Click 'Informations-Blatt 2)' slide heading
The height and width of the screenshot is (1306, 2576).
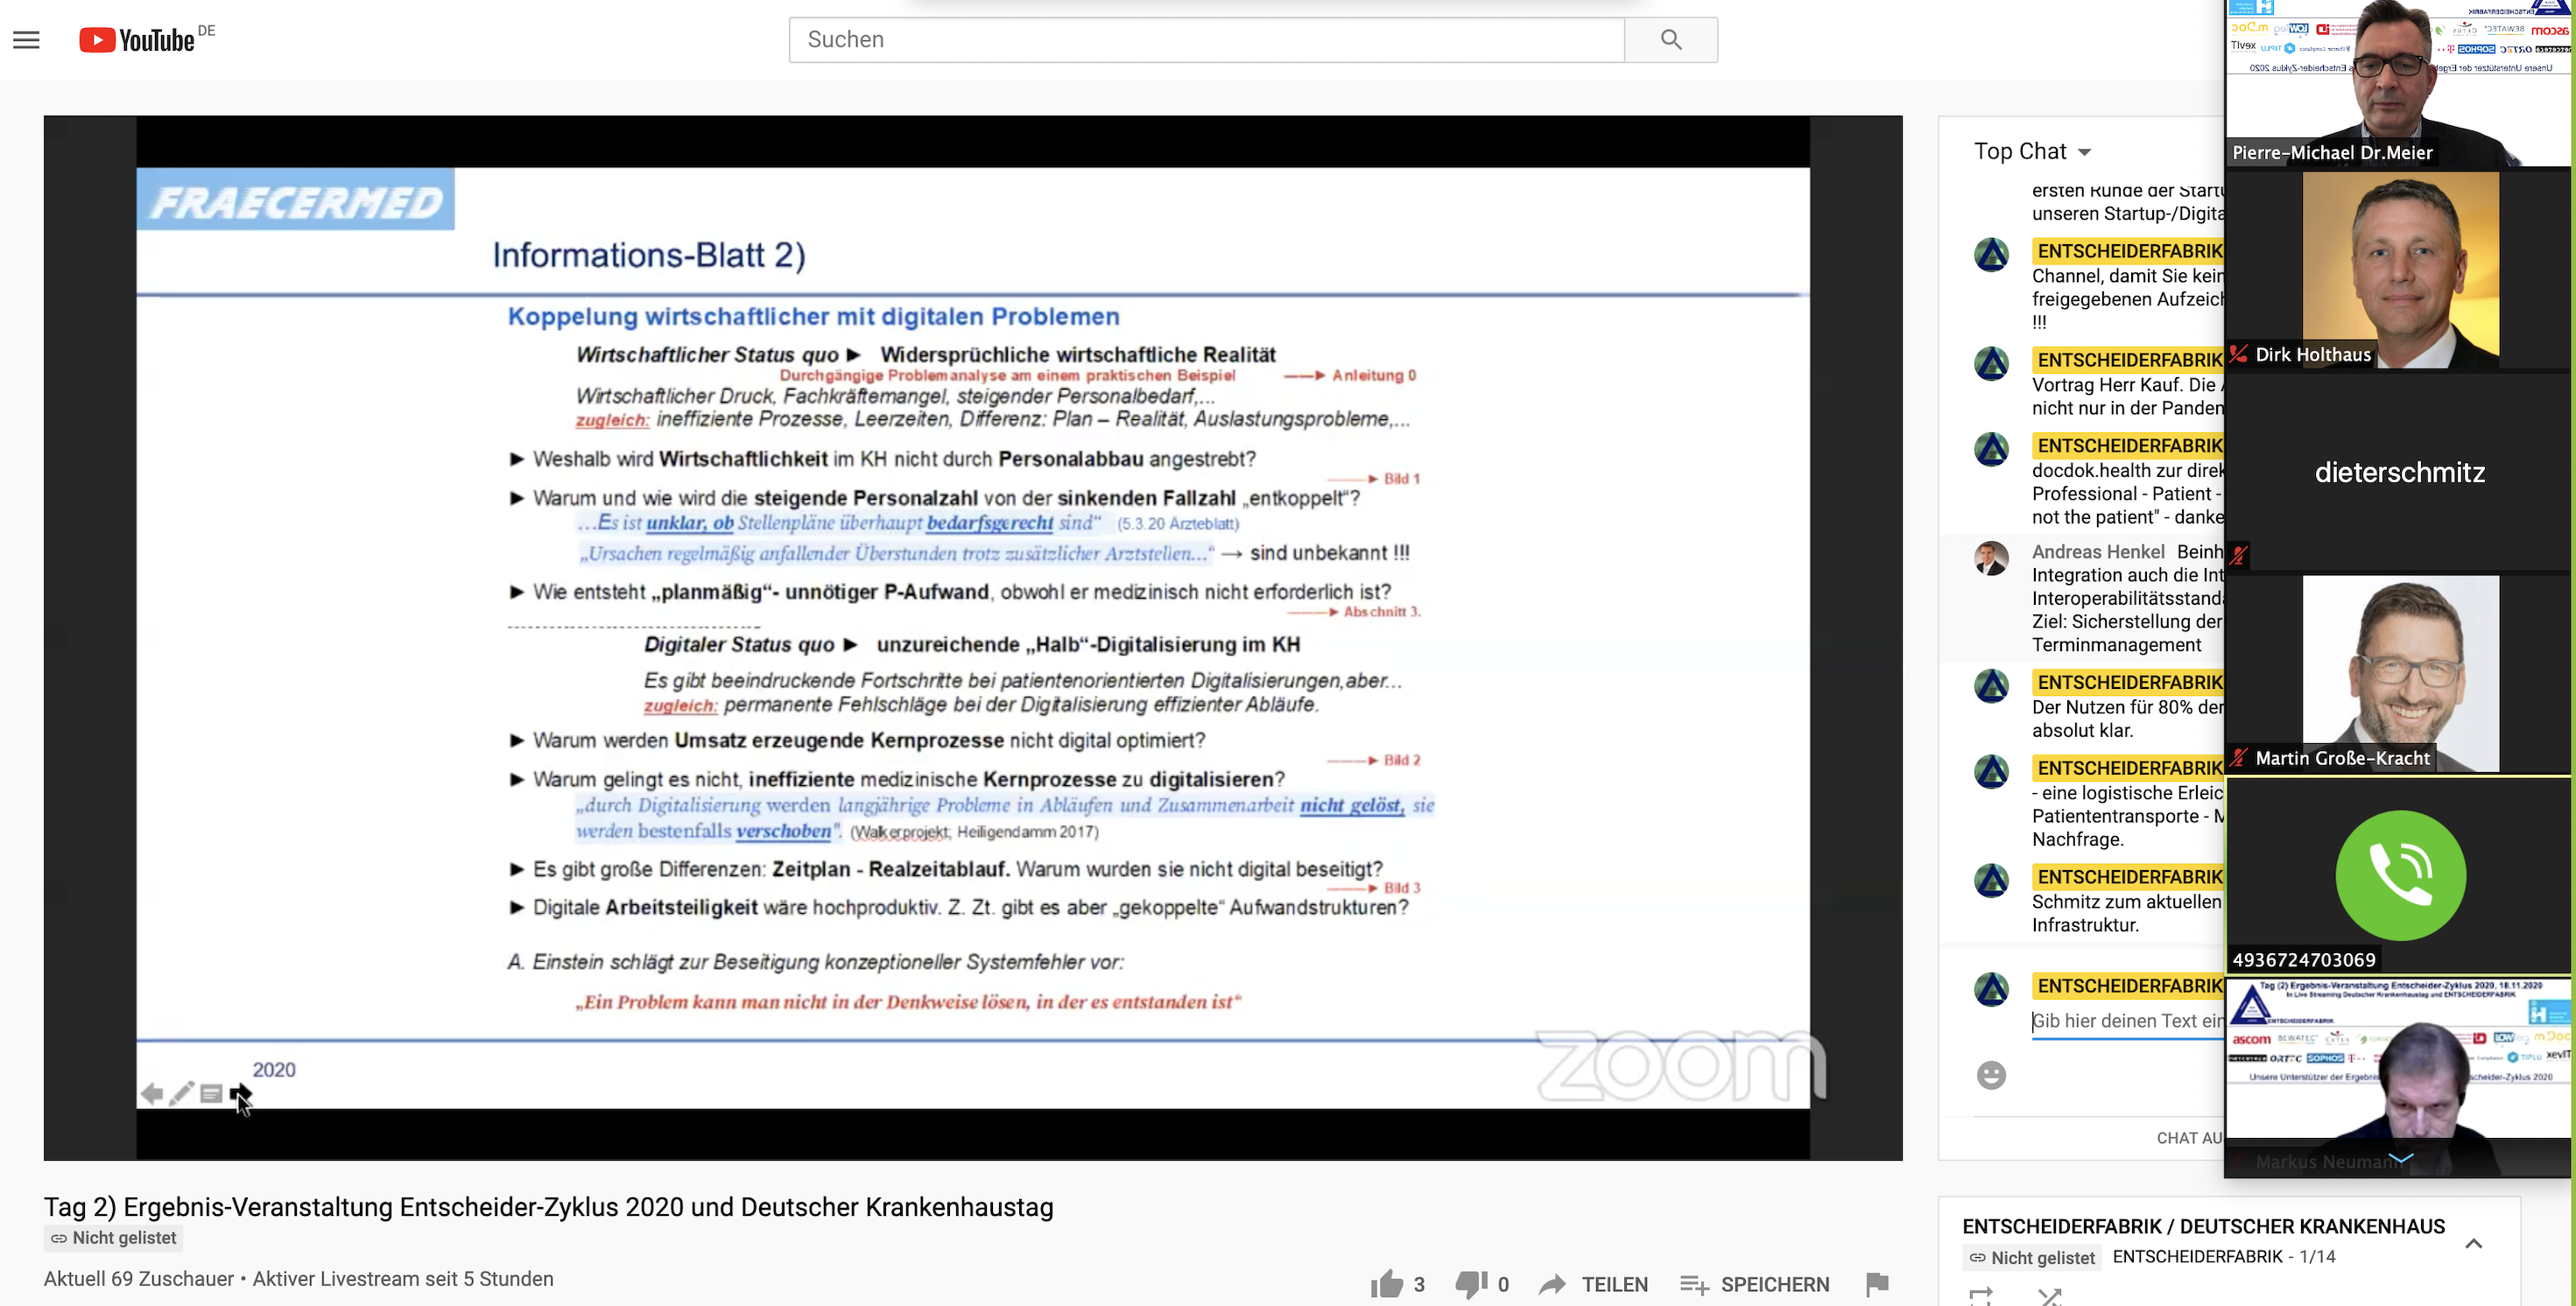click(x=648, y=255)
